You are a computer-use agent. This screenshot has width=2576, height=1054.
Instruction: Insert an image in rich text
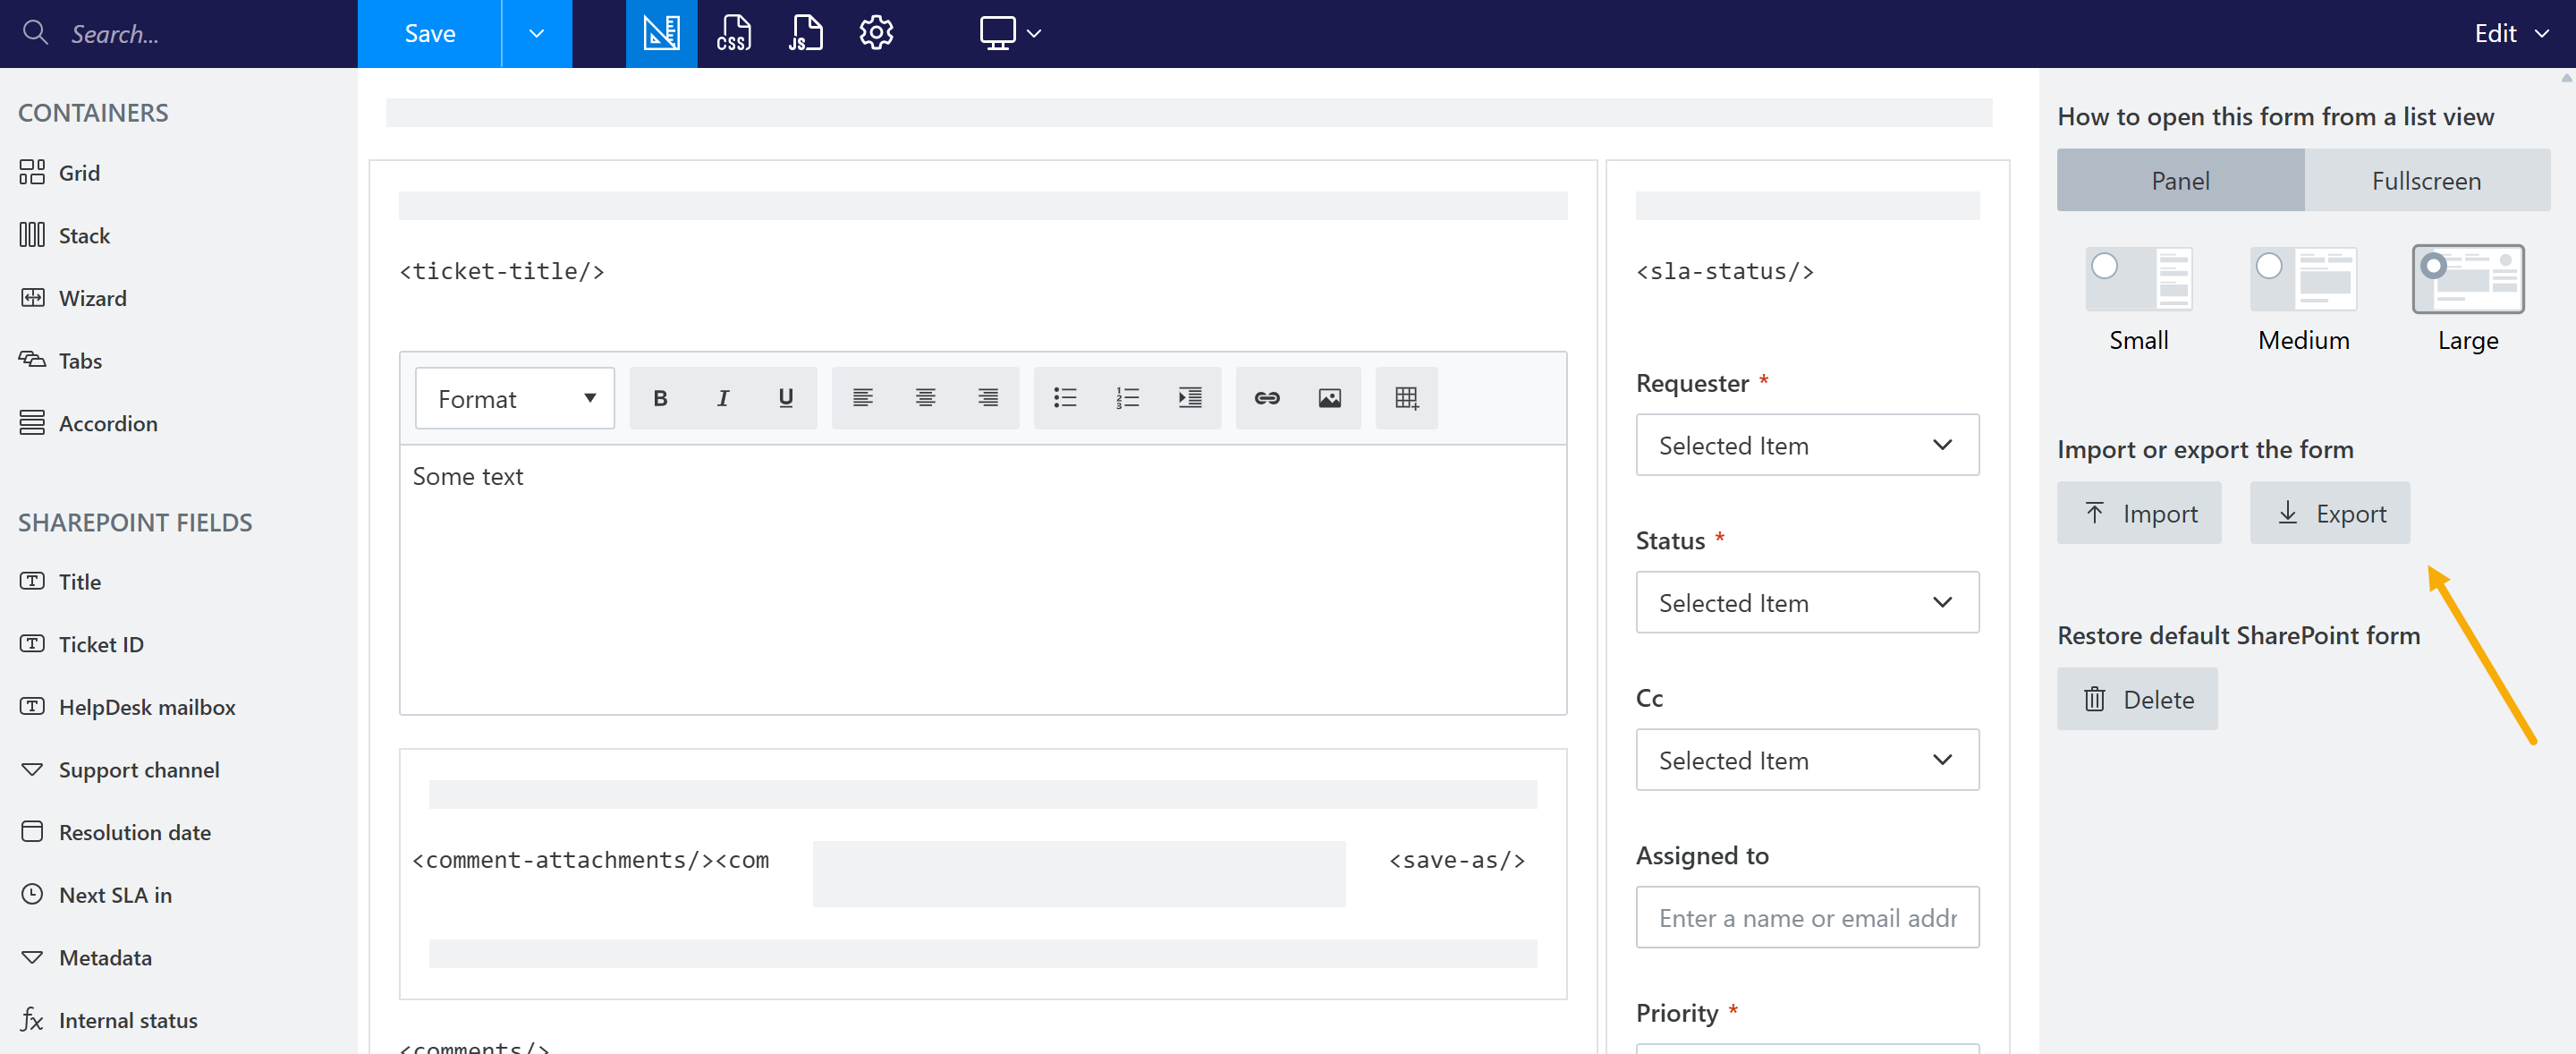coord(1329,398)
